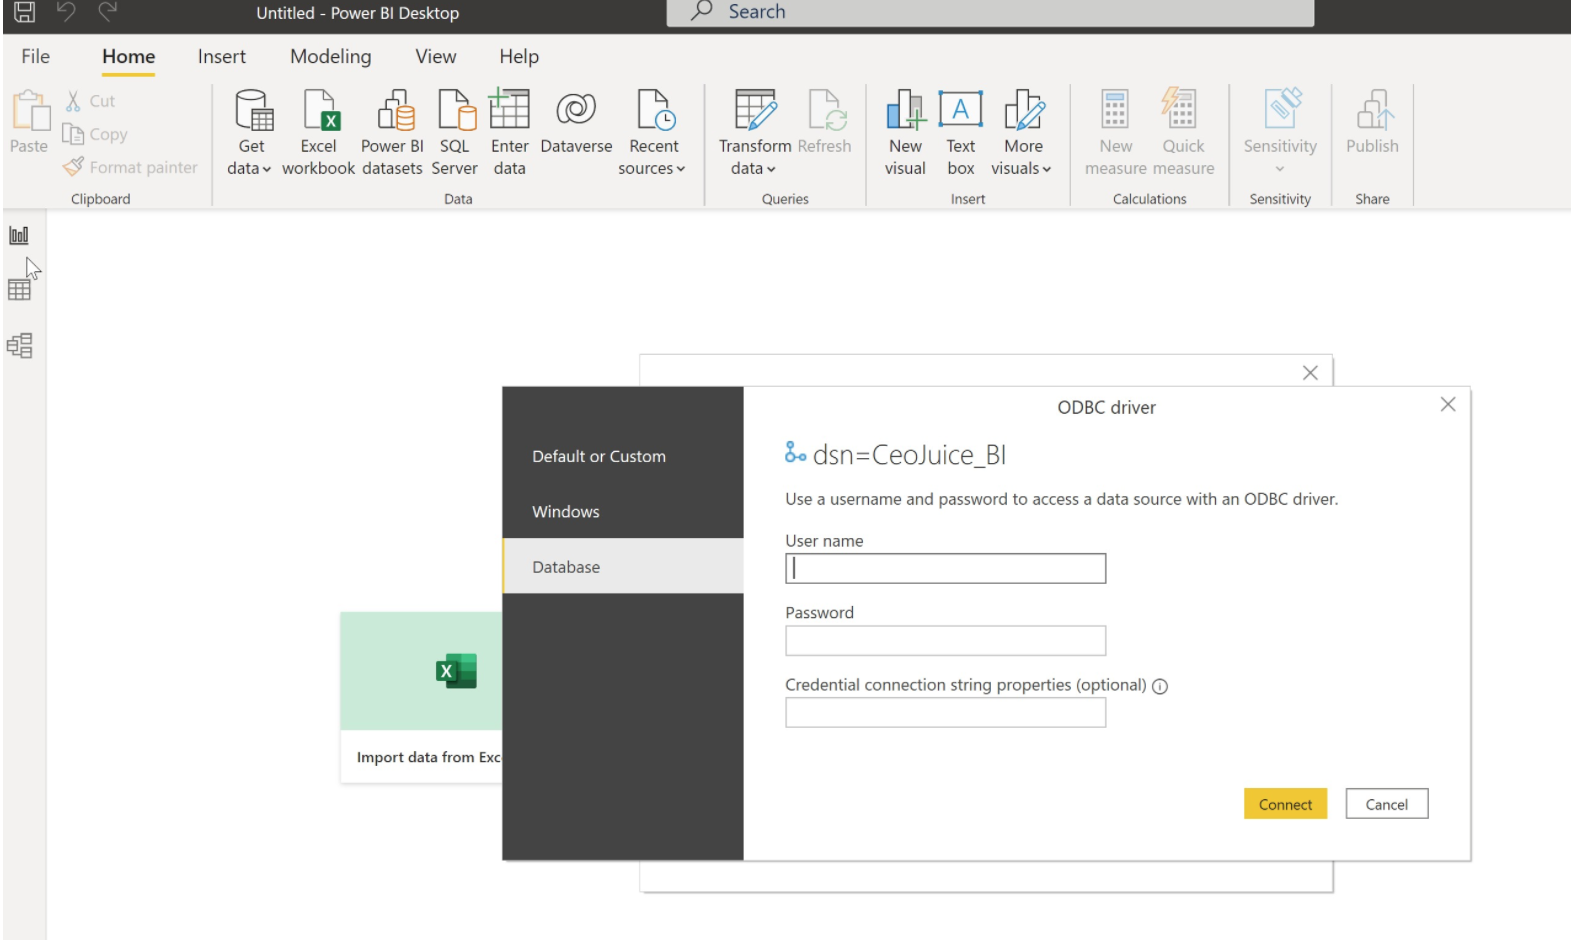Select Database authentication option
The width and height of the screenshot is (1571, 940).
[x=623, y=566]
